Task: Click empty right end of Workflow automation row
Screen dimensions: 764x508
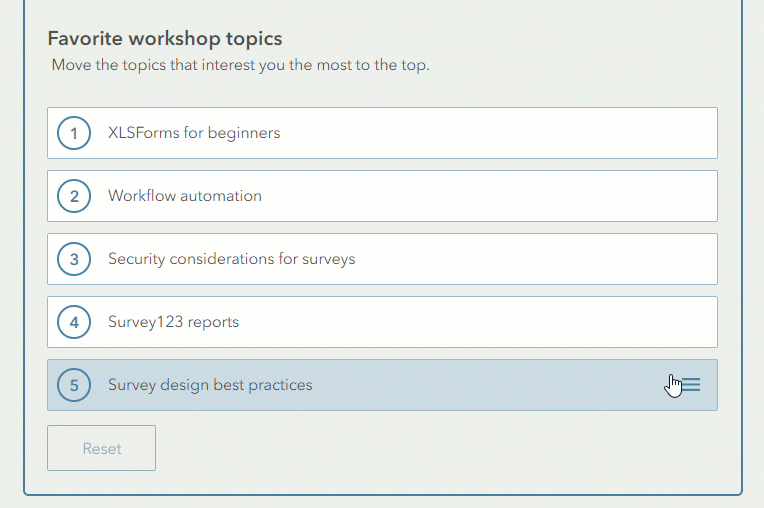Action: click(x=650, y=196)
